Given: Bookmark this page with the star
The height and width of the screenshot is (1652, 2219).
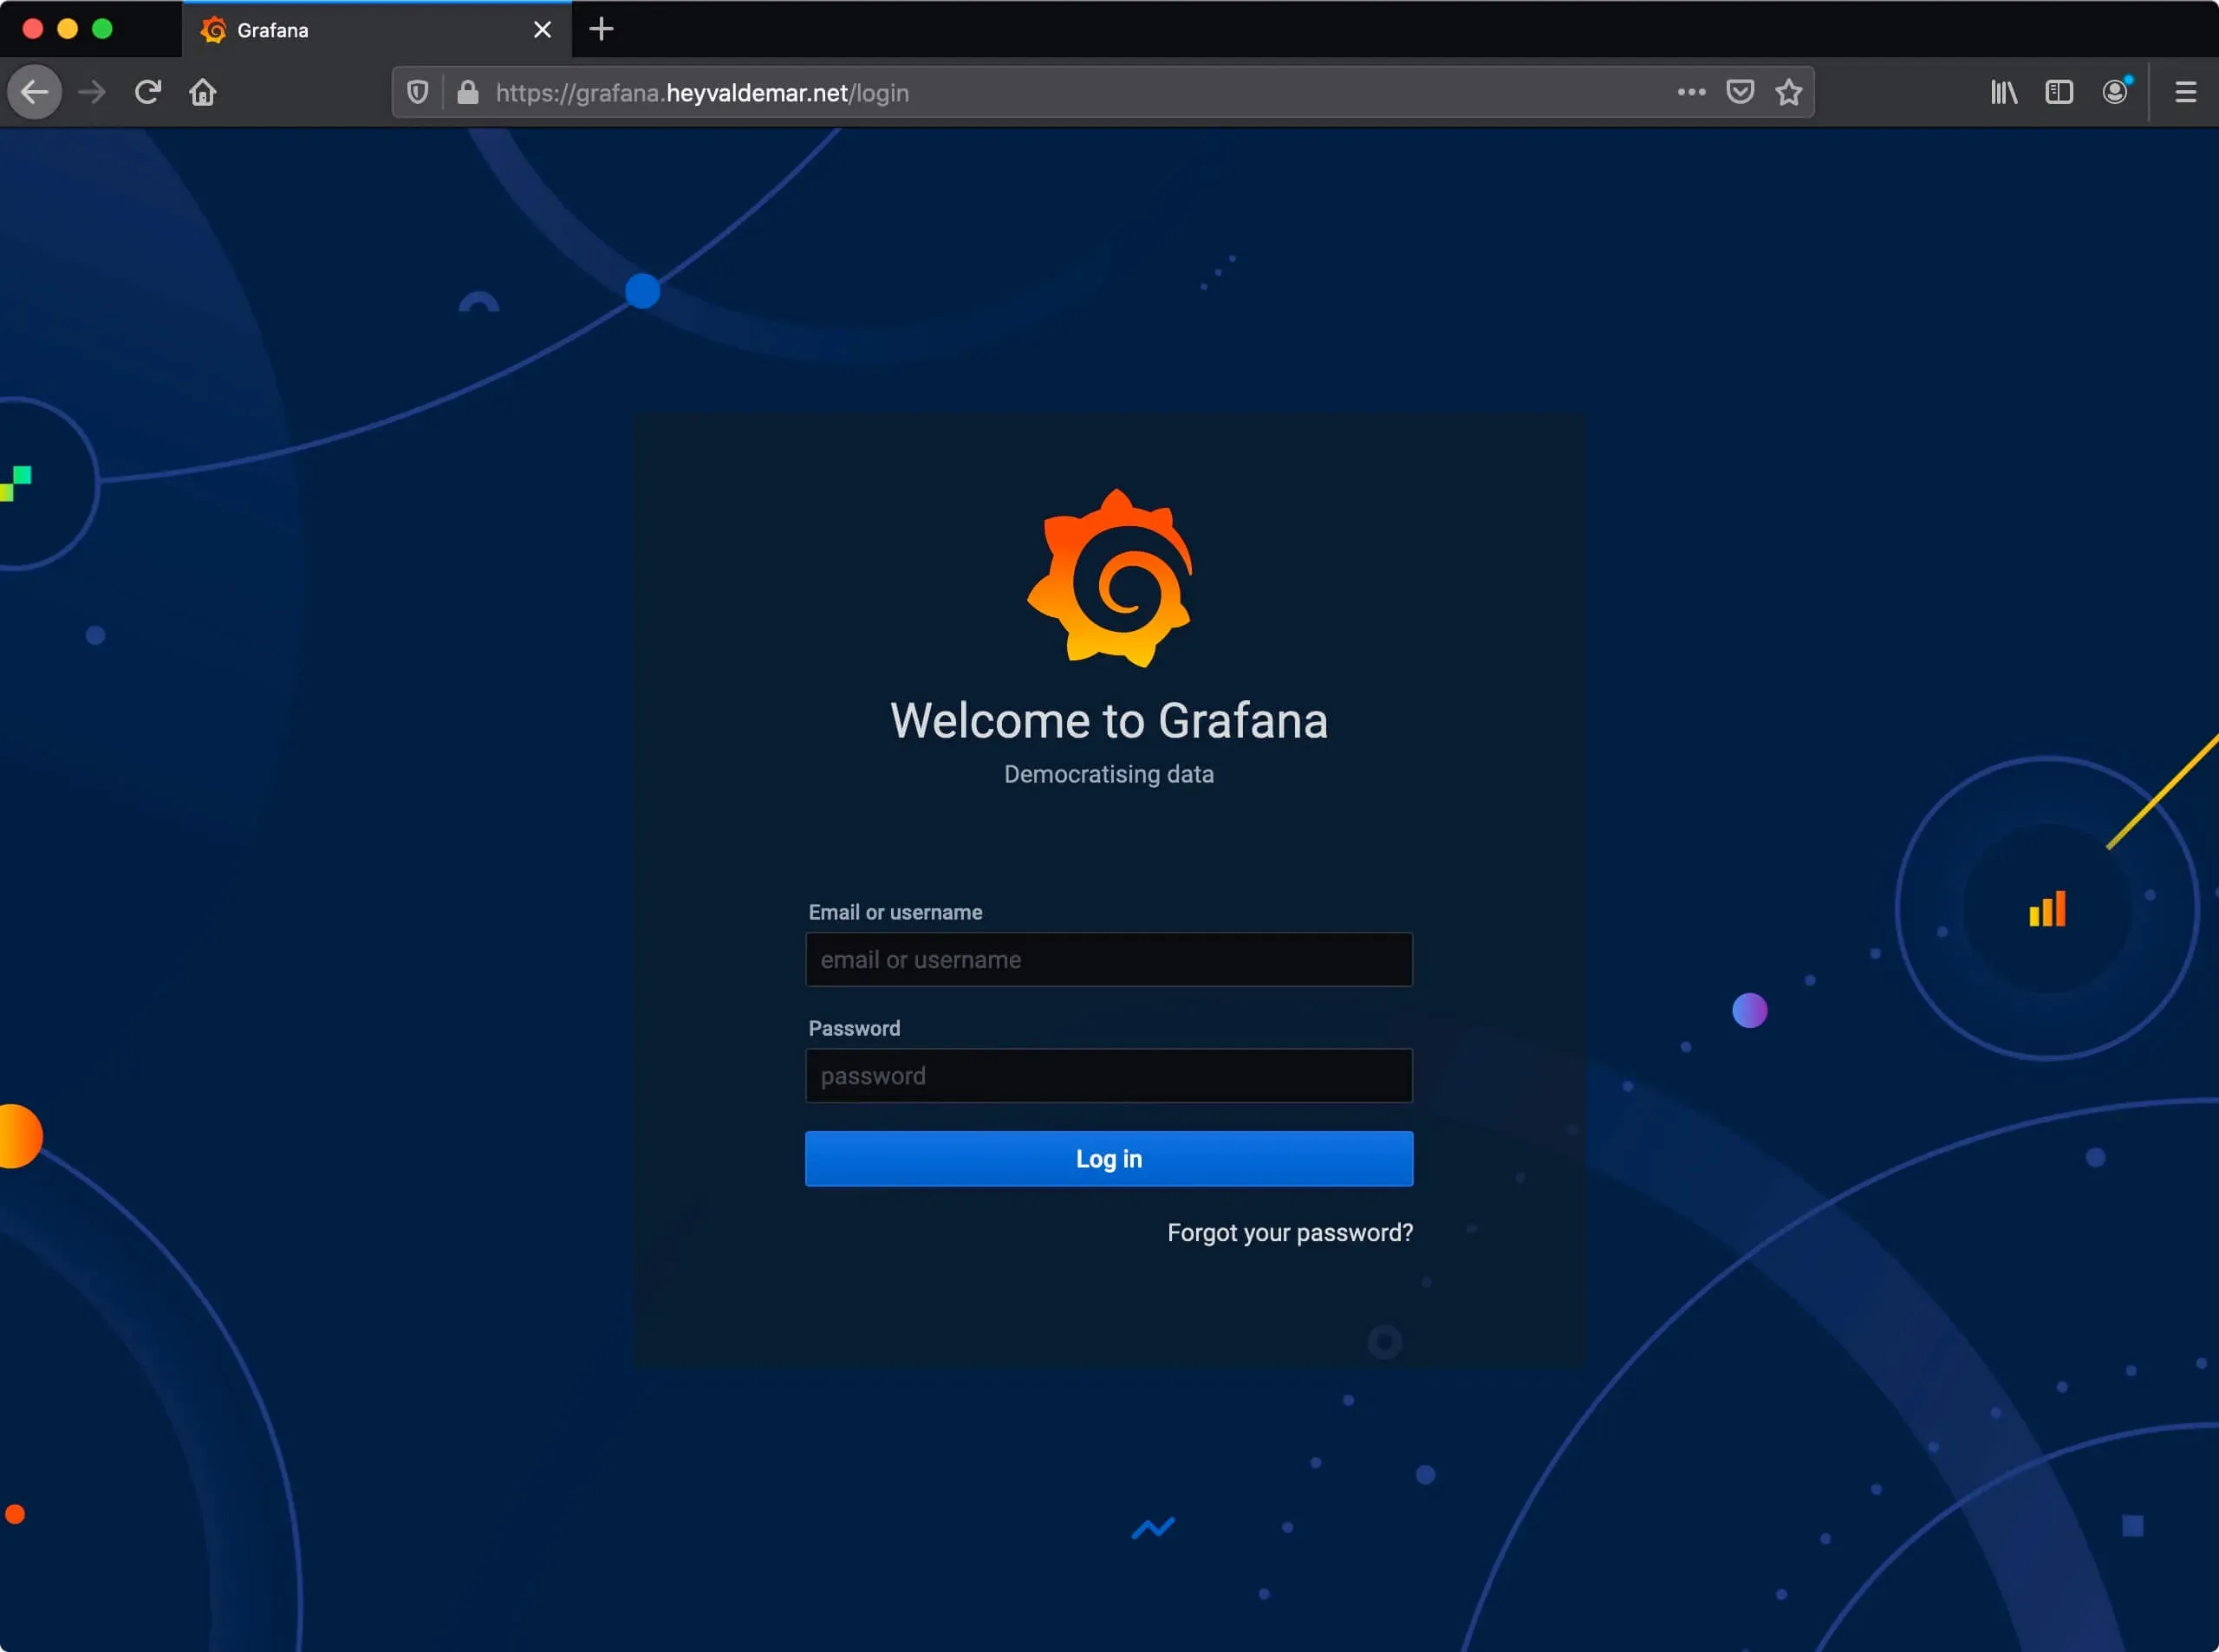Looking at the screenshot, I should click(1788, 92).
